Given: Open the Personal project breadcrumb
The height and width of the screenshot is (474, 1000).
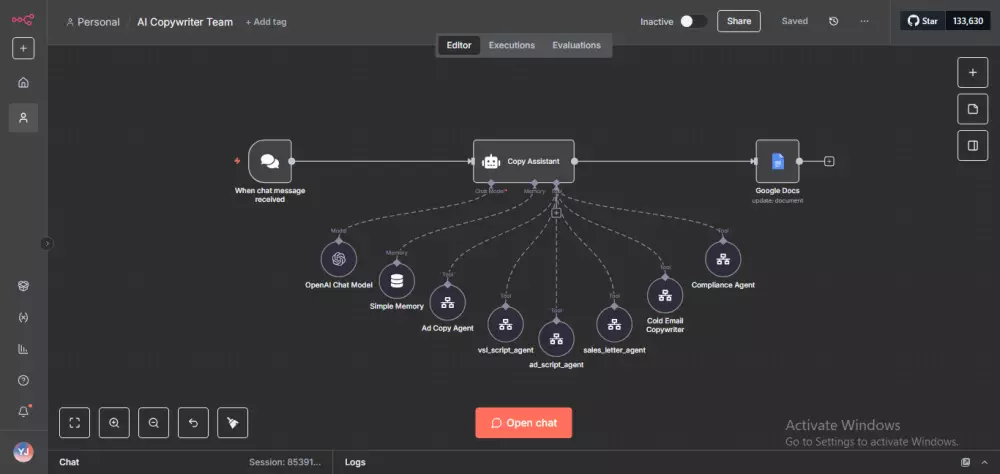Looking at the screenshot, I should 93,22.
